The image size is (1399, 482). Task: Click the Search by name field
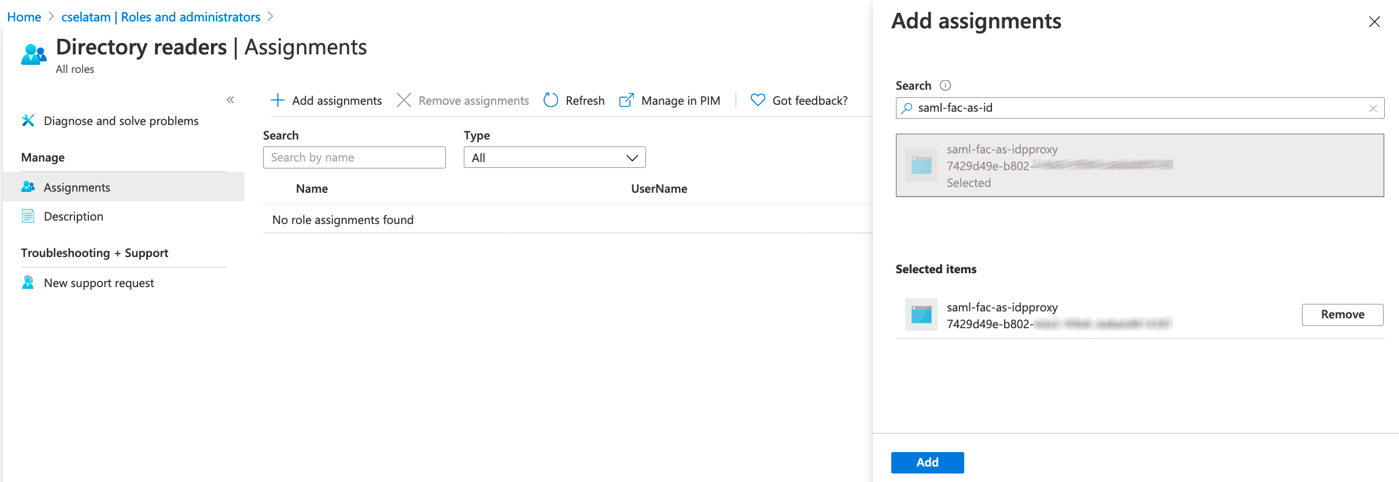point(354,158)
